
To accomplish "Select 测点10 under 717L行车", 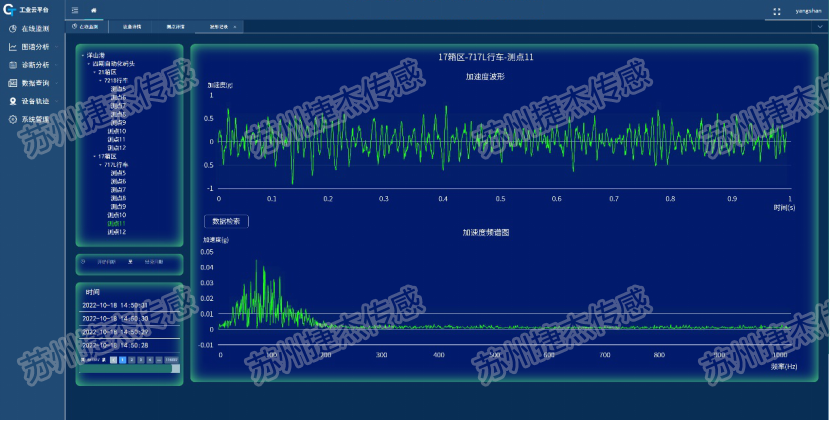I will pyautogui.click(x=116, y=215).
